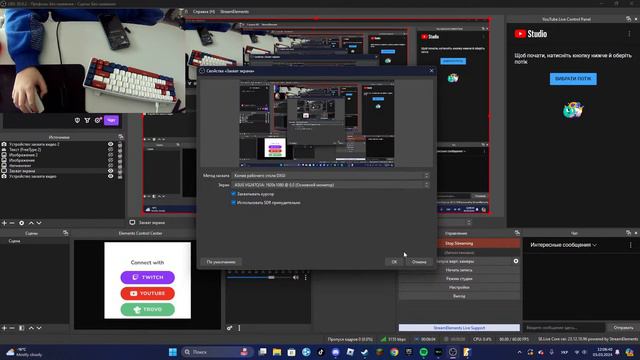The image size is (640, 360).
Task: Open 'StreamElements Live Support' link
Action: tap(459, 327)
